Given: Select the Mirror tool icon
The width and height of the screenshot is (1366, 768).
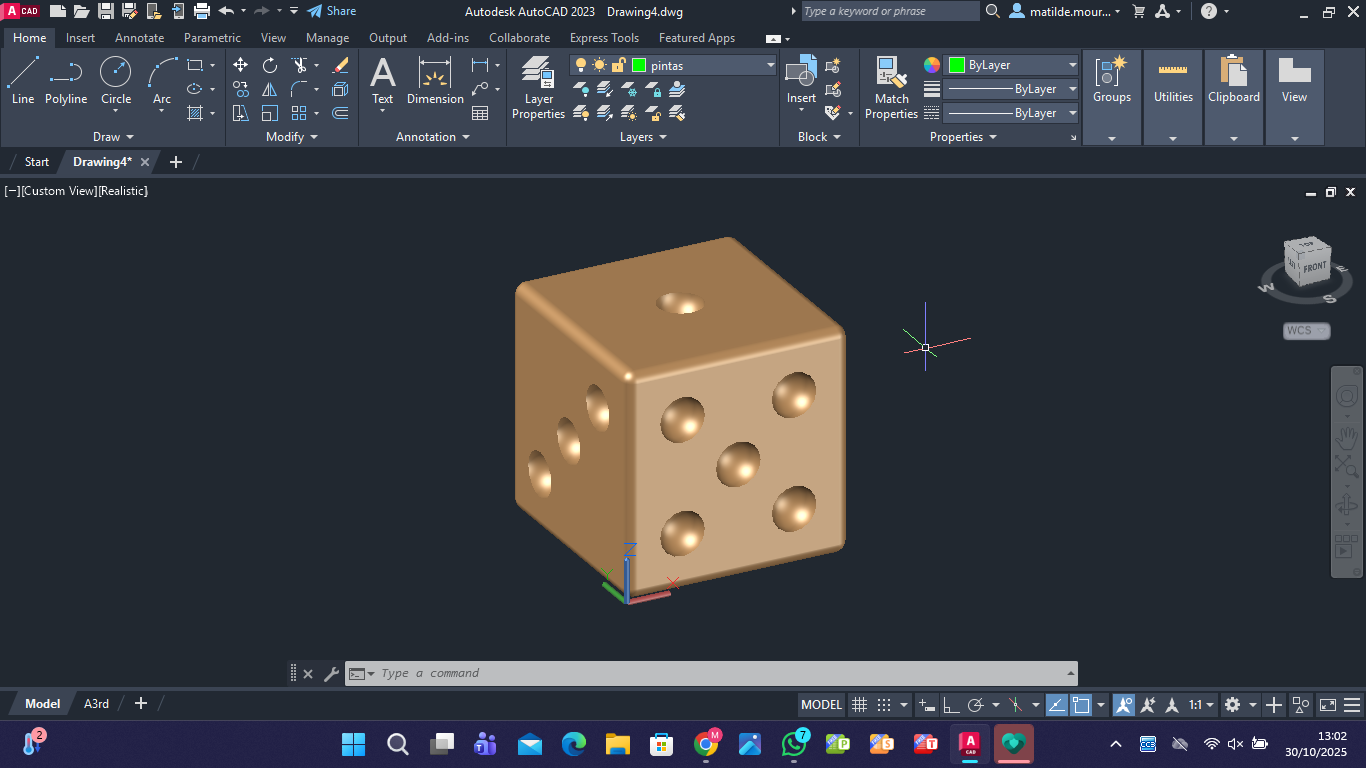Looking at the screenshot, I should click(x=270, y=89).
